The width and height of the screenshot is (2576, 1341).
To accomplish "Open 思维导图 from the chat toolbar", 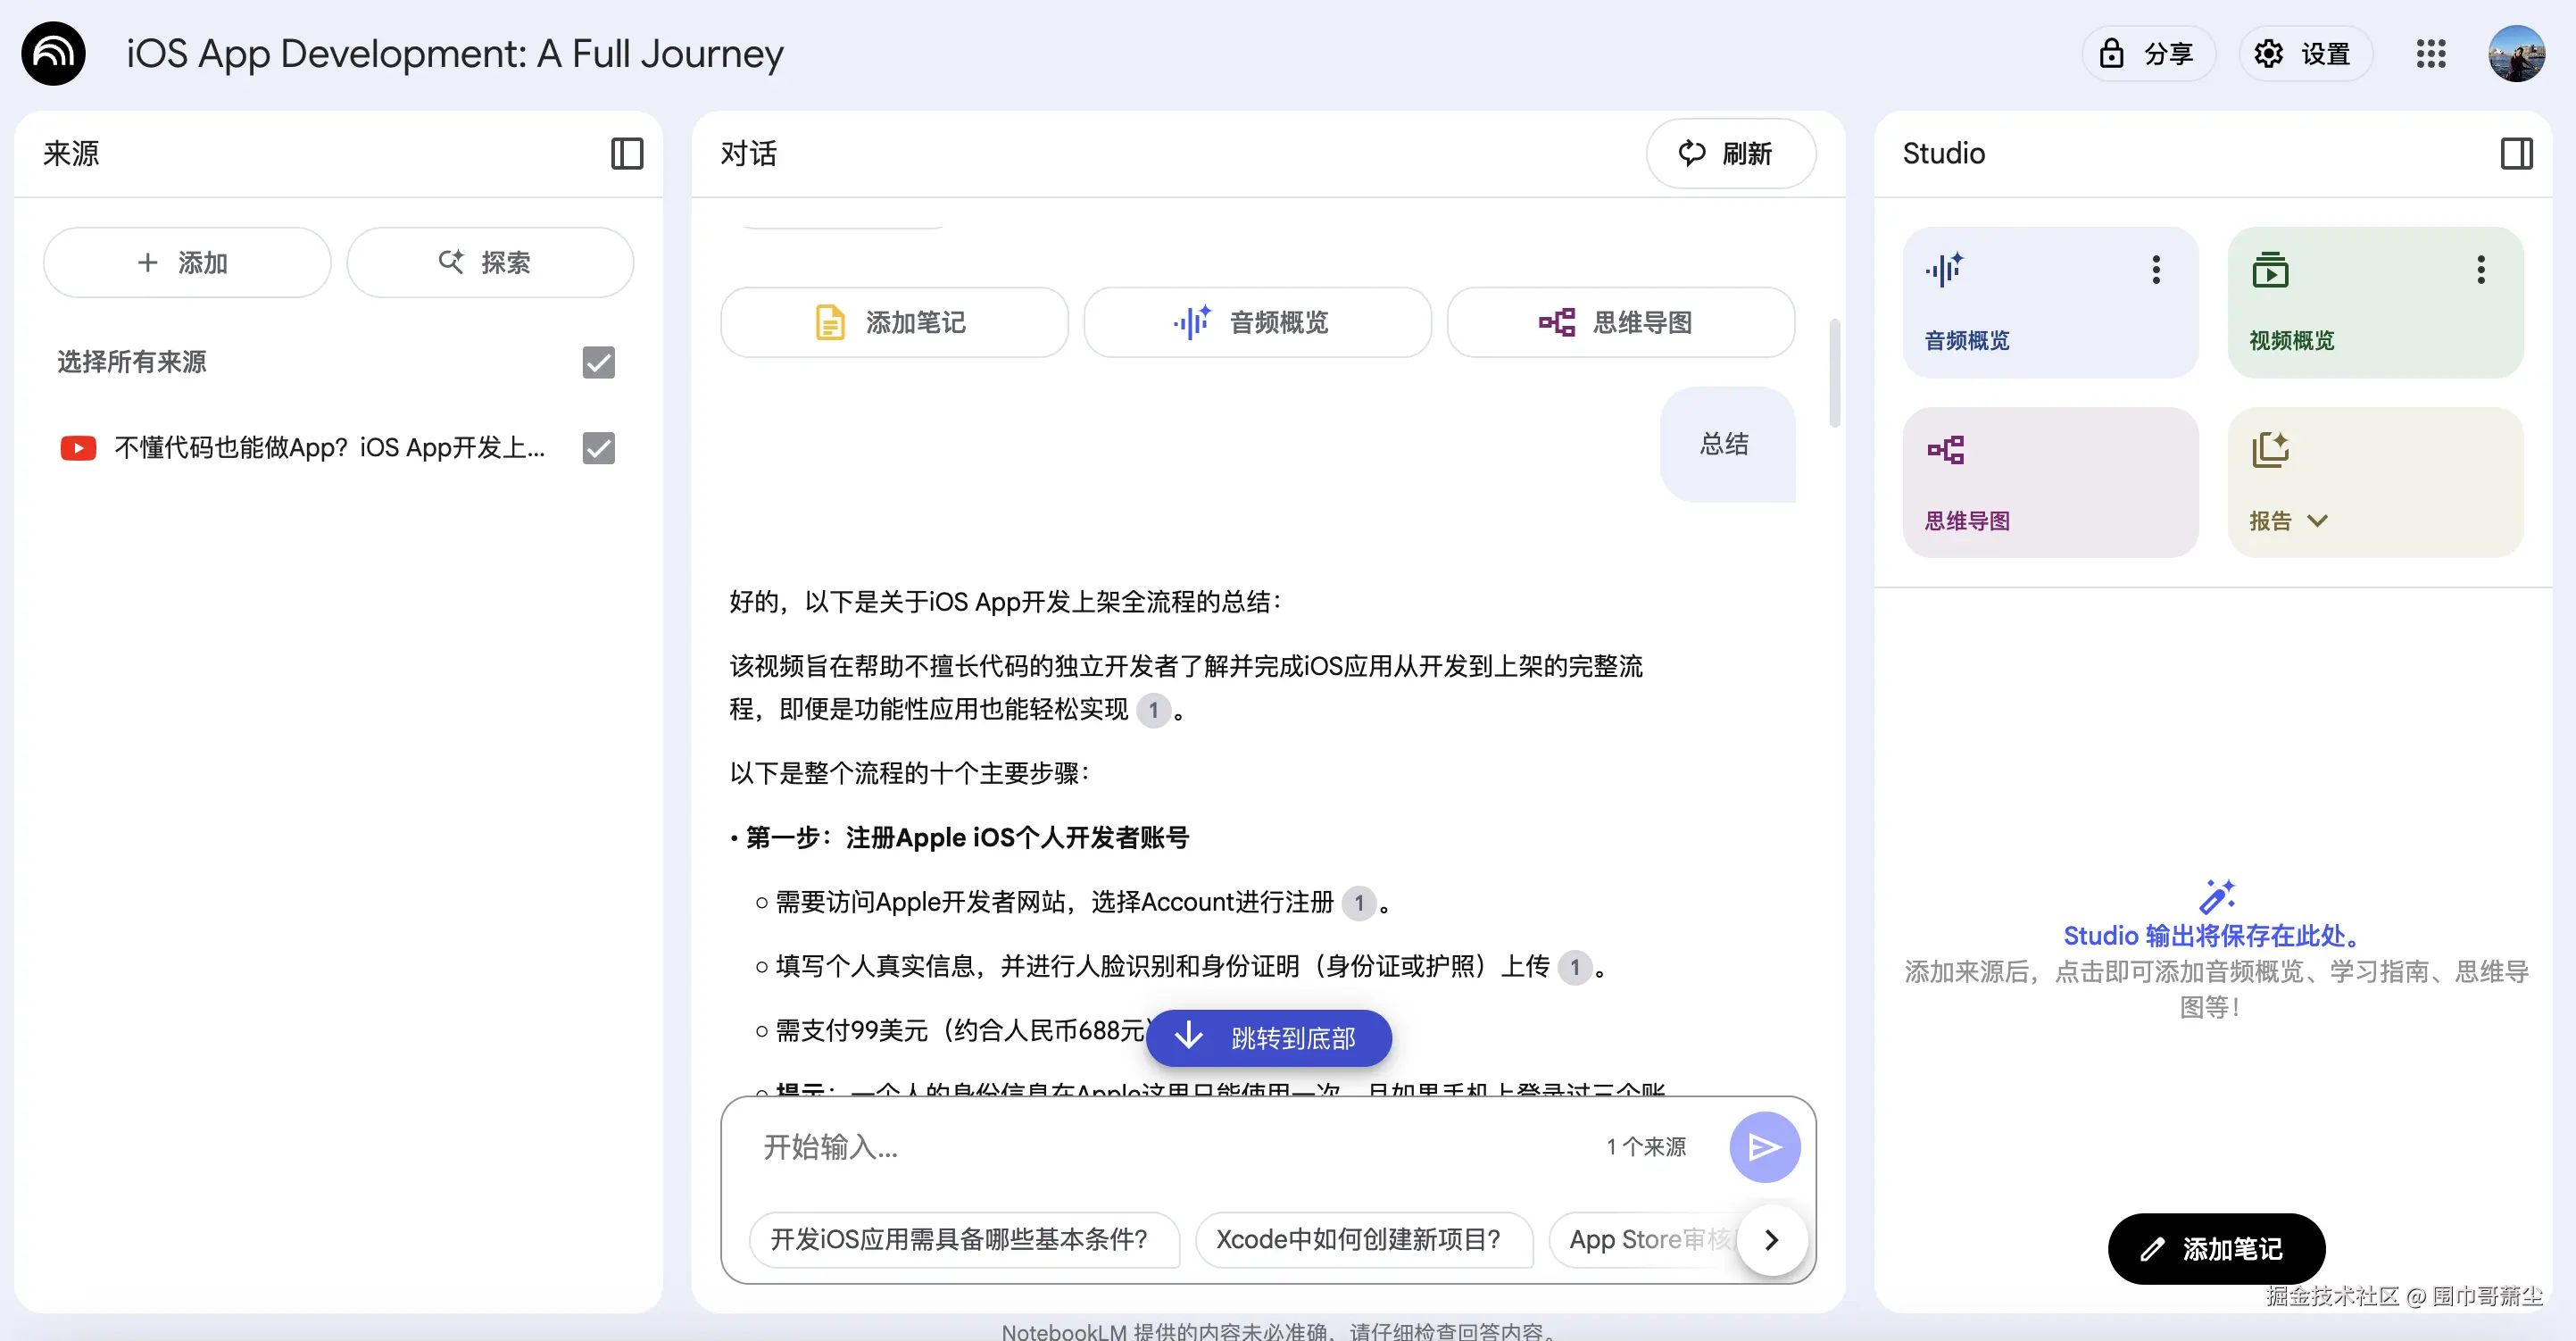I will 1620,322.
